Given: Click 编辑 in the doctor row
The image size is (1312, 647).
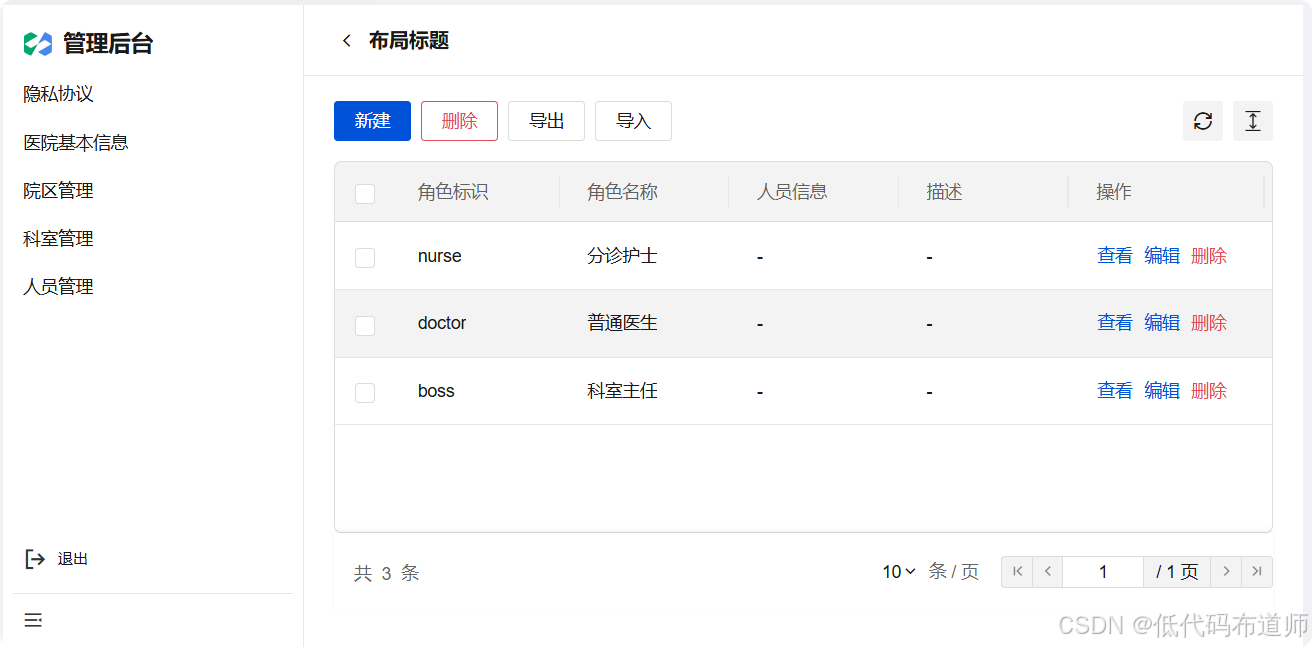Looking at the screenshot, I should point(1162,323).
